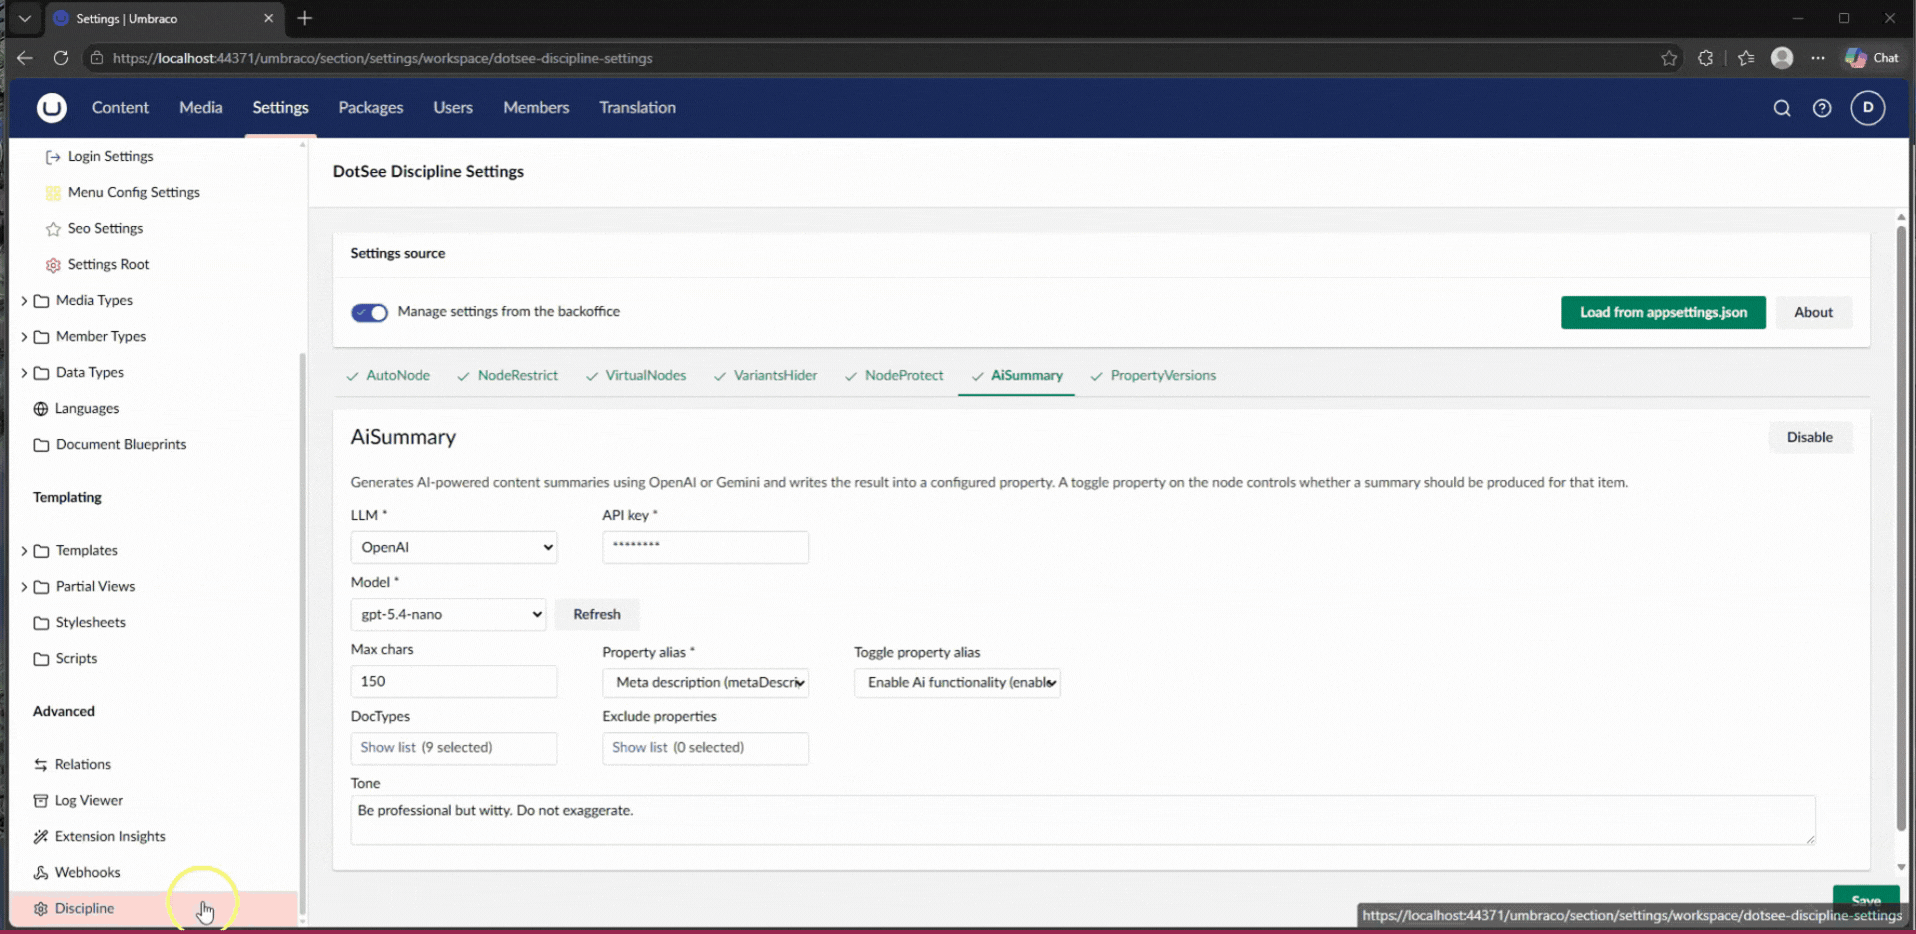Click the Settings Root gear icon
This screenshot has height=934, width=1916.
[x=53, y=265]
